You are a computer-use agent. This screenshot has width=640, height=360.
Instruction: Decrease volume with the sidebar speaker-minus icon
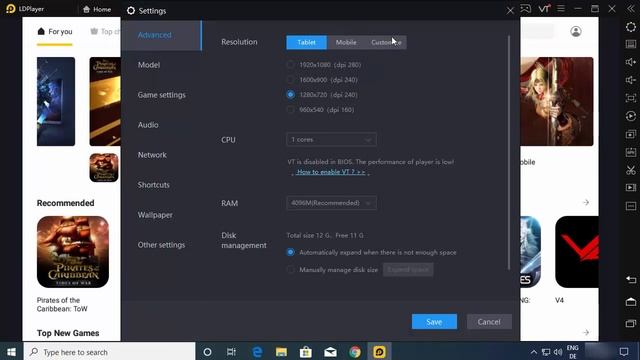point(631,80)
